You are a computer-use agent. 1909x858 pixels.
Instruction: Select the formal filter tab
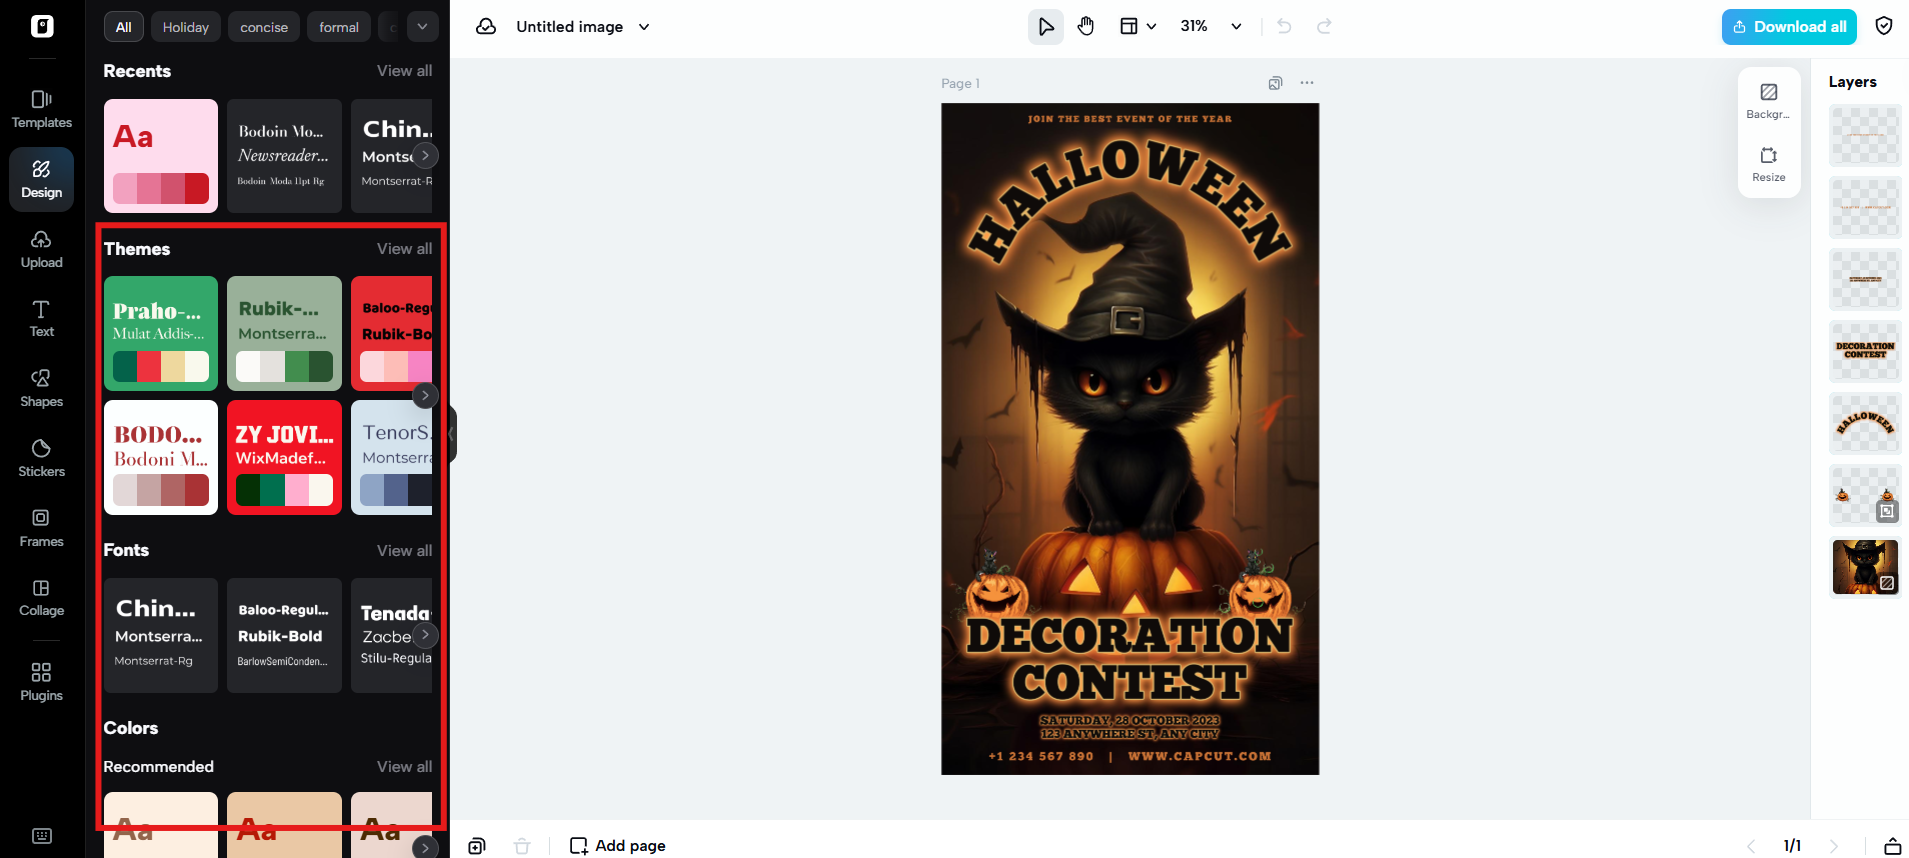click(339, 27)
